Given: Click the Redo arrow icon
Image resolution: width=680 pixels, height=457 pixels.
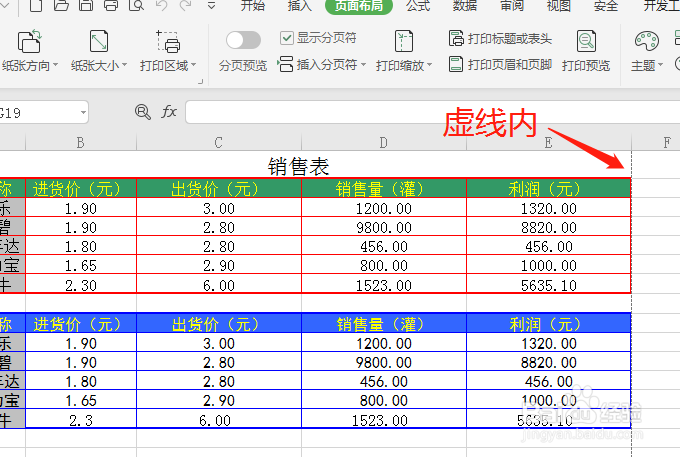Looking at the screenshot, I should (186, 5).
